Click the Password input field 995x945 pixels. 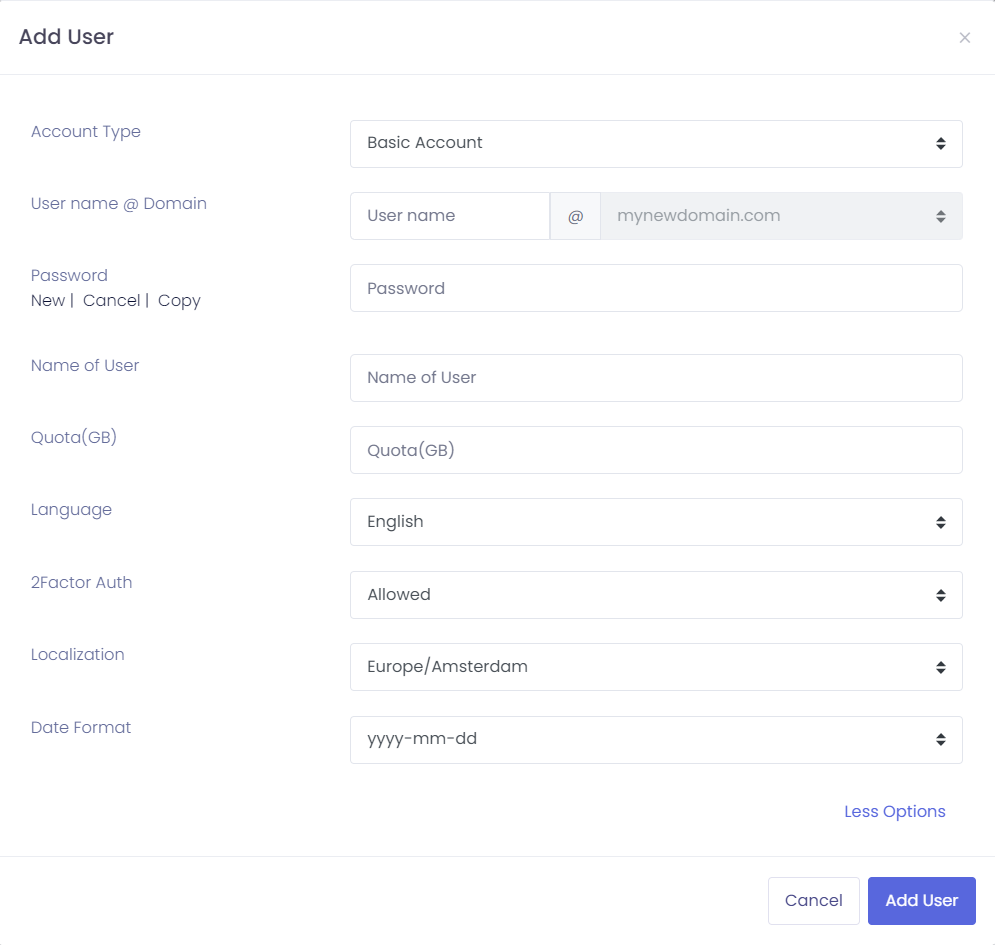coord(656,288)
